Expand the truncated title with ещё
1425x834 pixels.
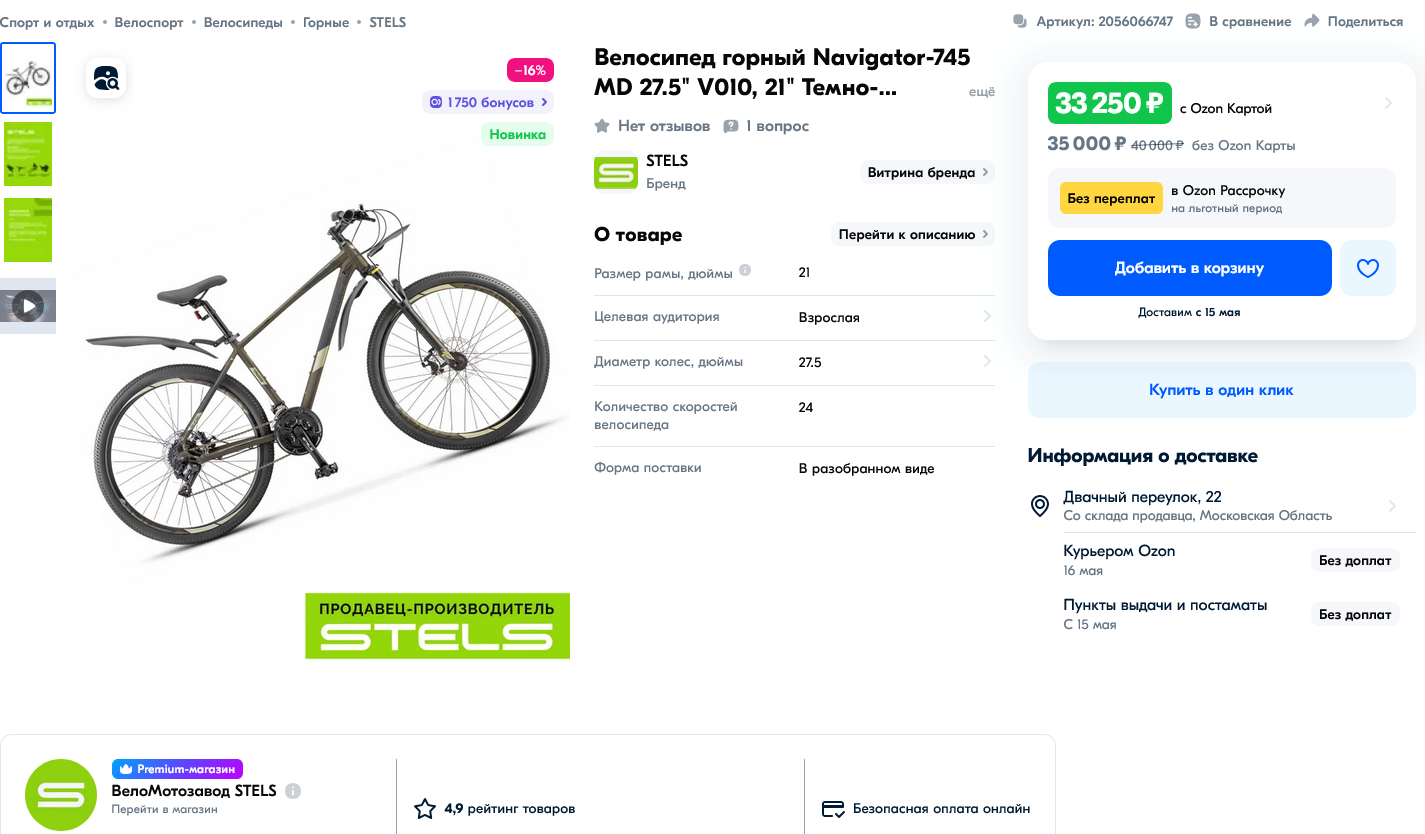tap(982, 92)
